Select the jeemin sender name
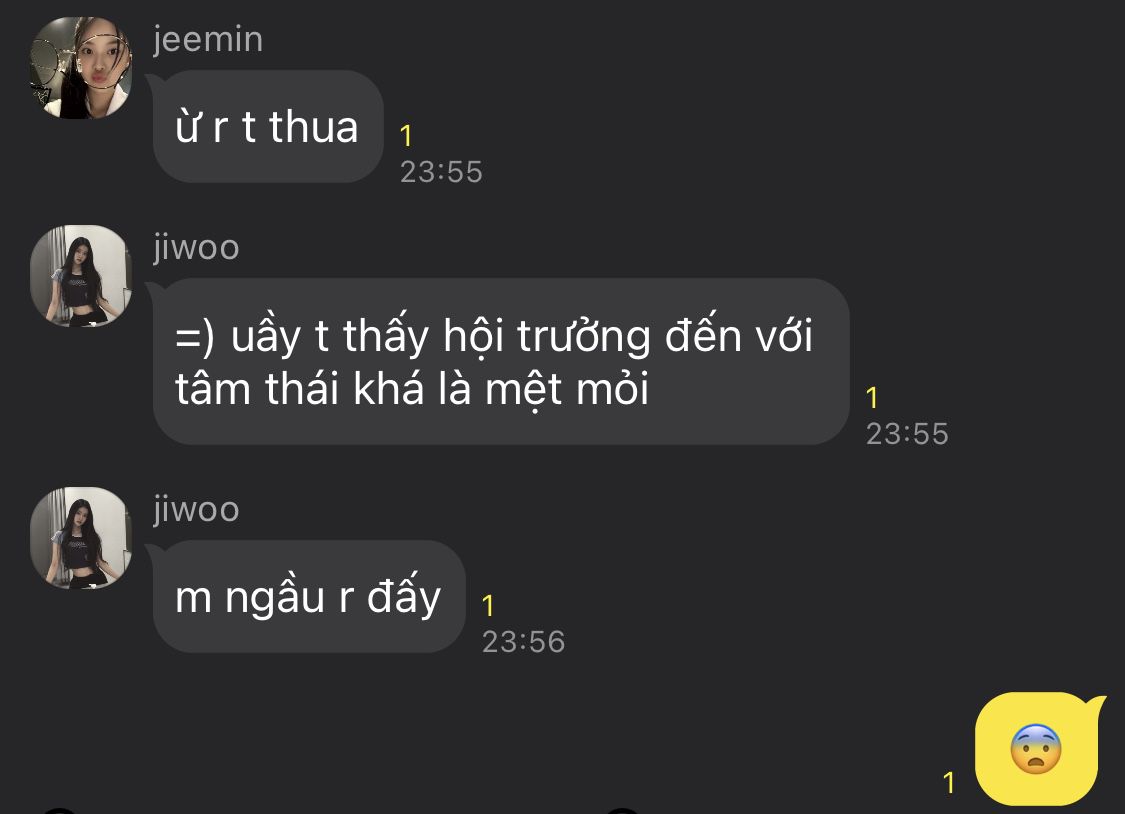This screenshot has height=814, width=1125. tap(208, 39)
